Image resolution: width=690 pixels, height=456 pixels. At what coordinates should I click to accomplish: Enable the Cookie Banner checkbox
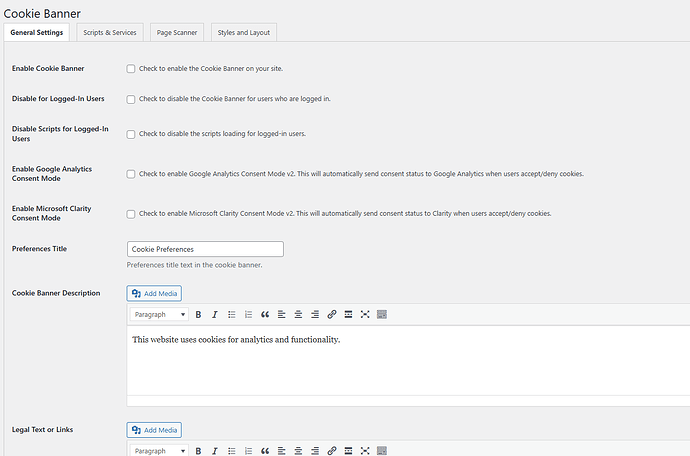[x=131, y=69]
